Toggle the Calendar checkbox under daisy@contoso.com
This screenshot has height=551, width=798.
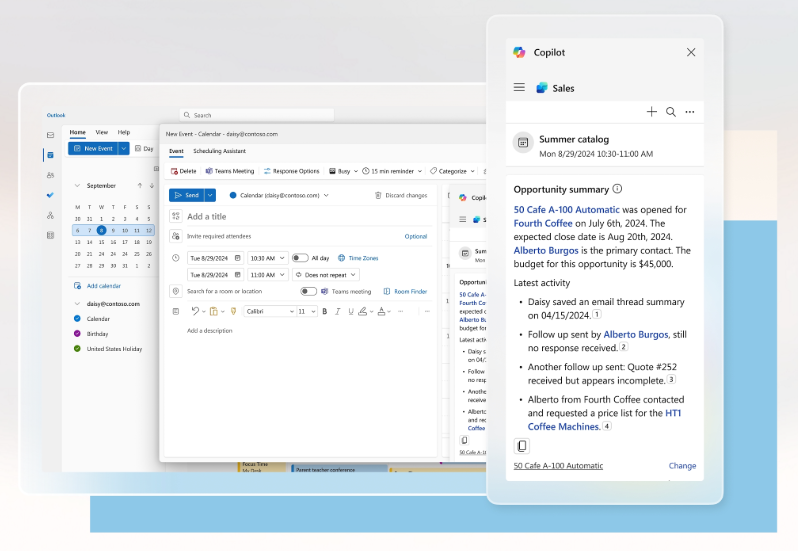pos(77,318)
